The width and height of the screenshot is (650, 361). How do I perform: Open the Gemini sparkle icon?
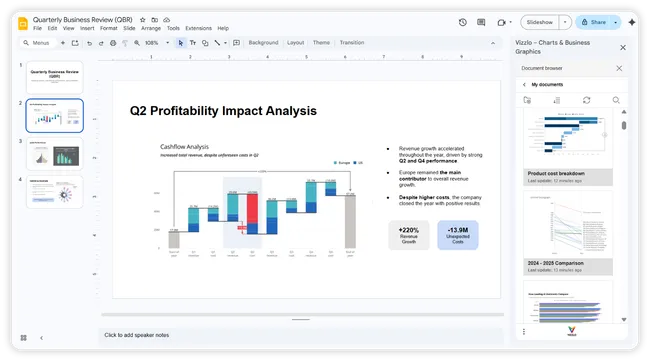point(632,22)
